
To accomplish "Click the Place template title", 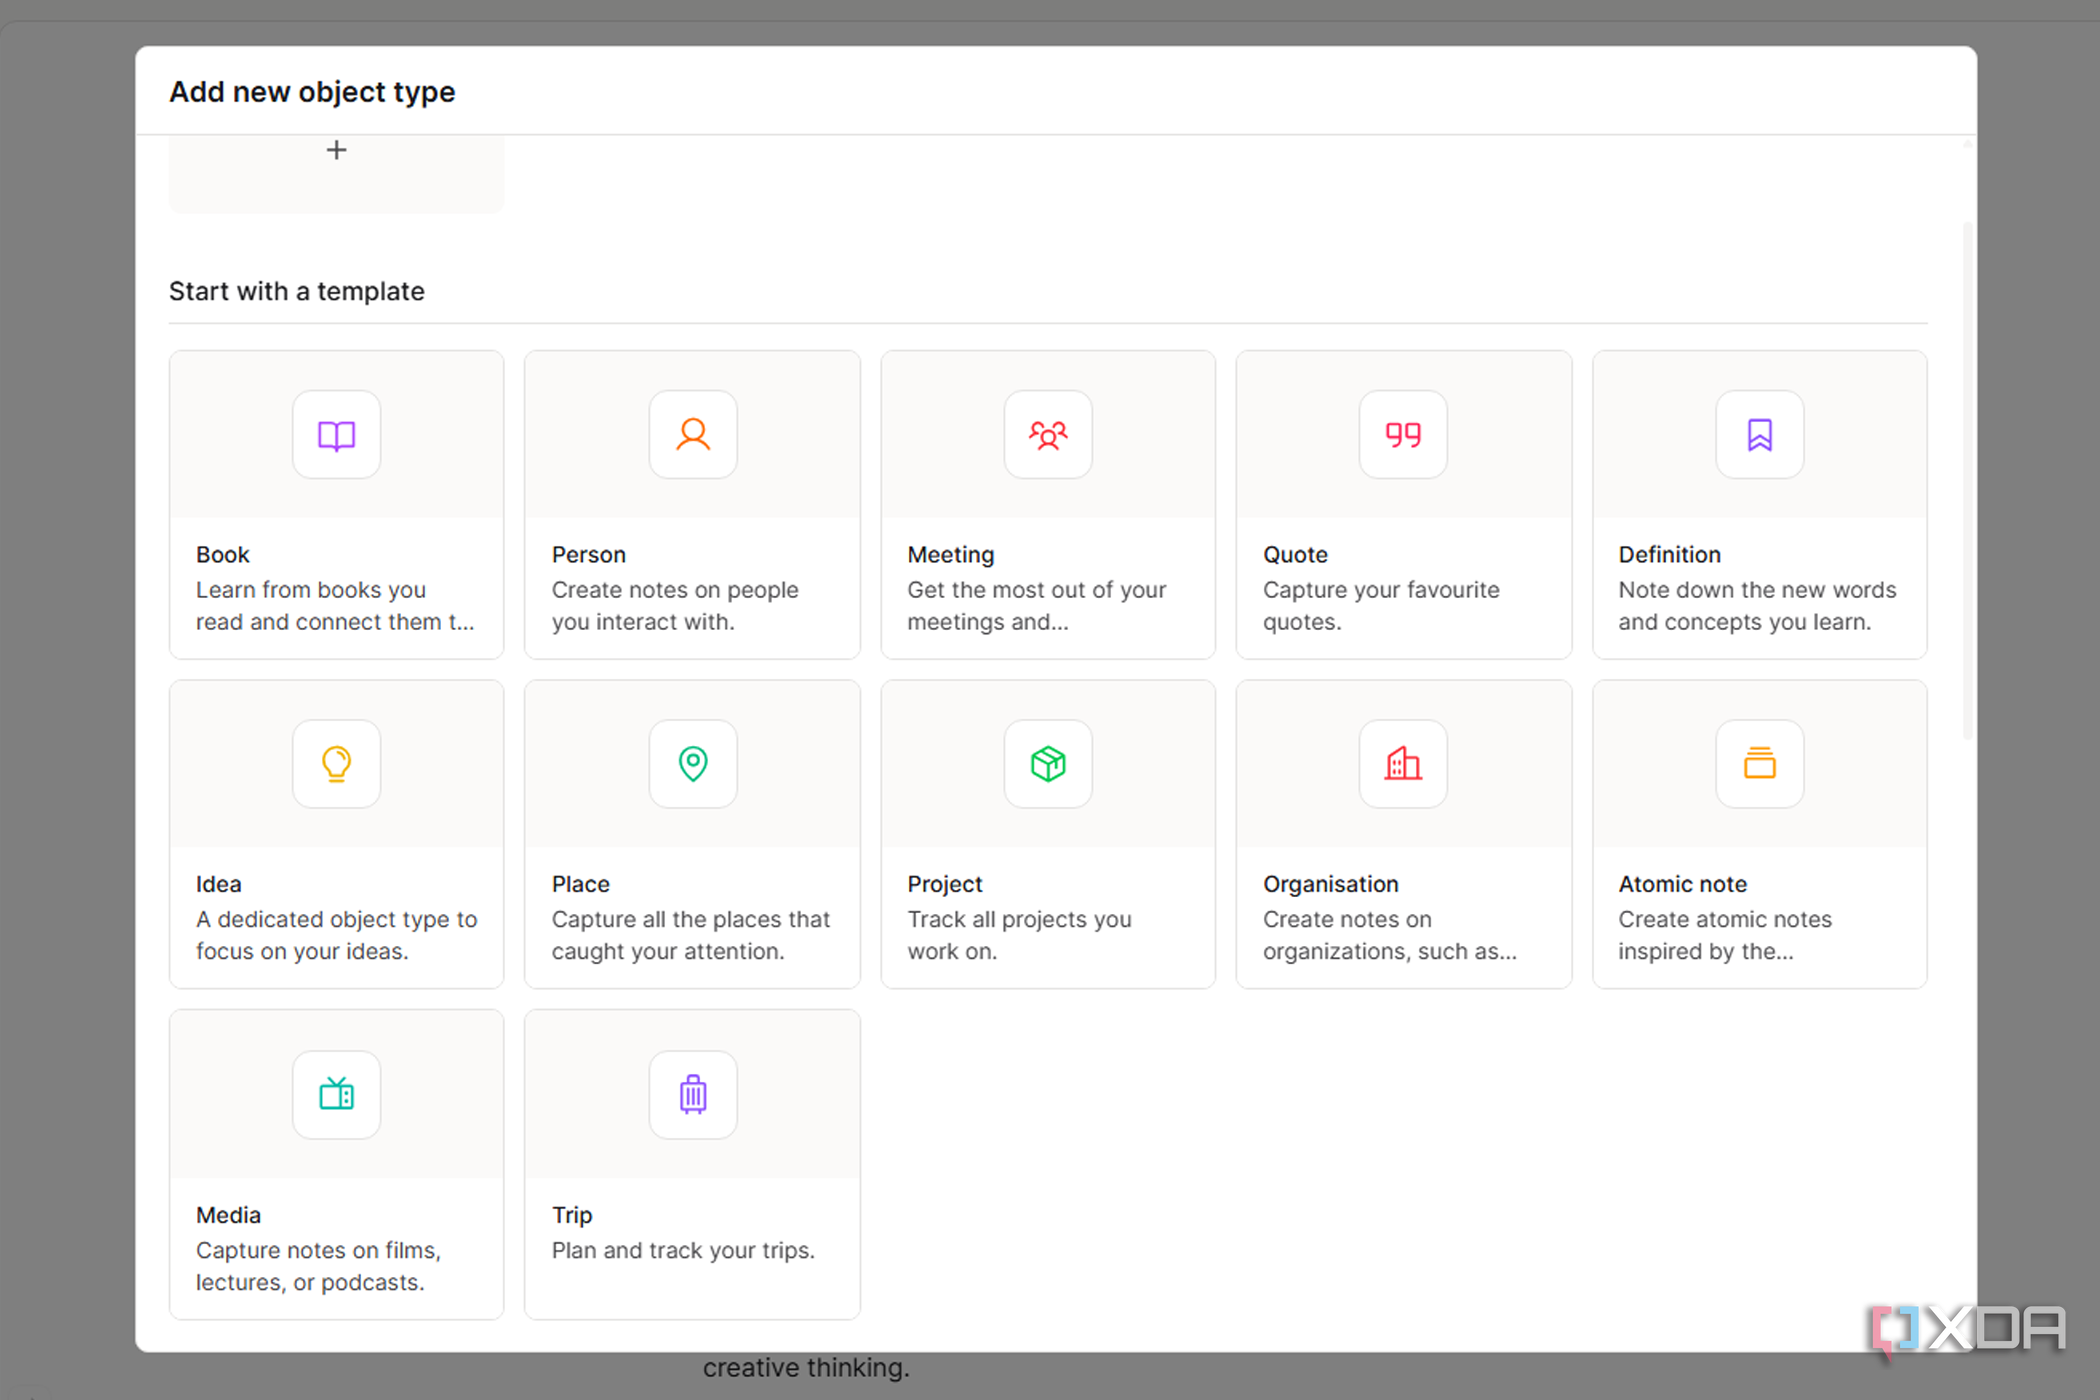I will tap(580, 884).
